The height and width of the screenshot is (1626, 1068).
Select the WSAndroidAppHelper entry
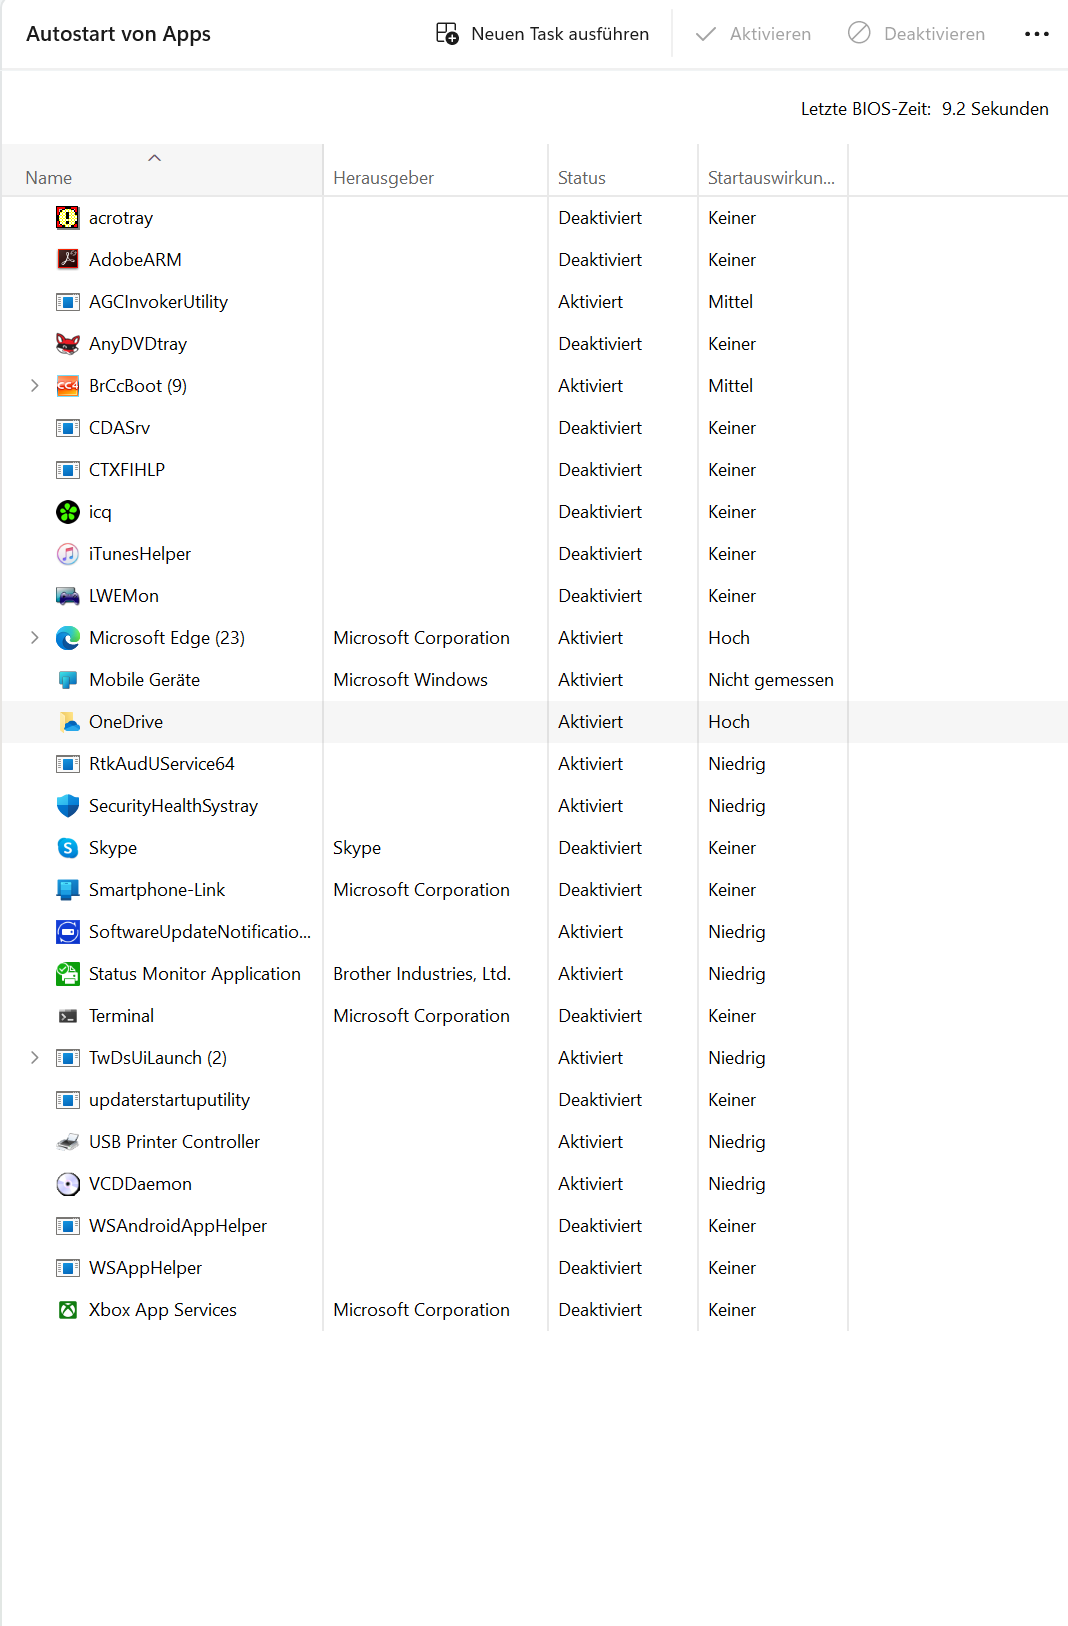point(534,1226)
